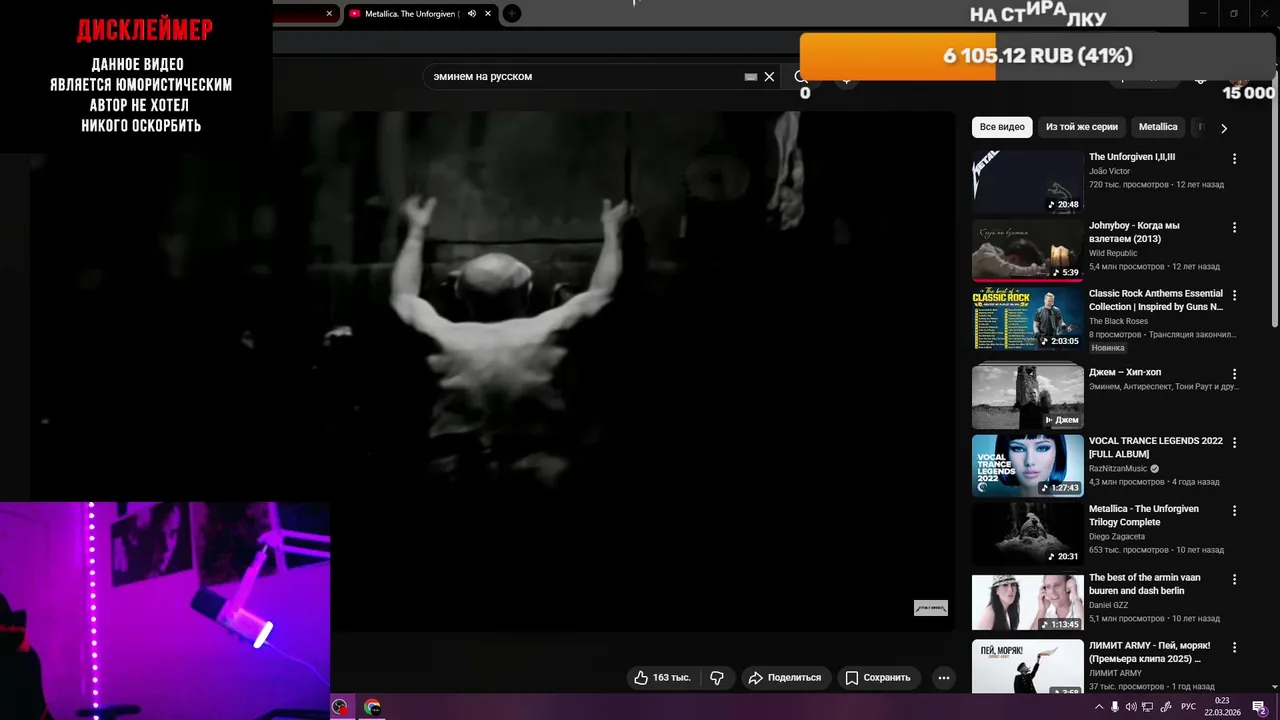Open menu for Unforgiven Trilogy Complete
The width and height of the screenshot is (1280, 720).
[x=1234, y=511]
